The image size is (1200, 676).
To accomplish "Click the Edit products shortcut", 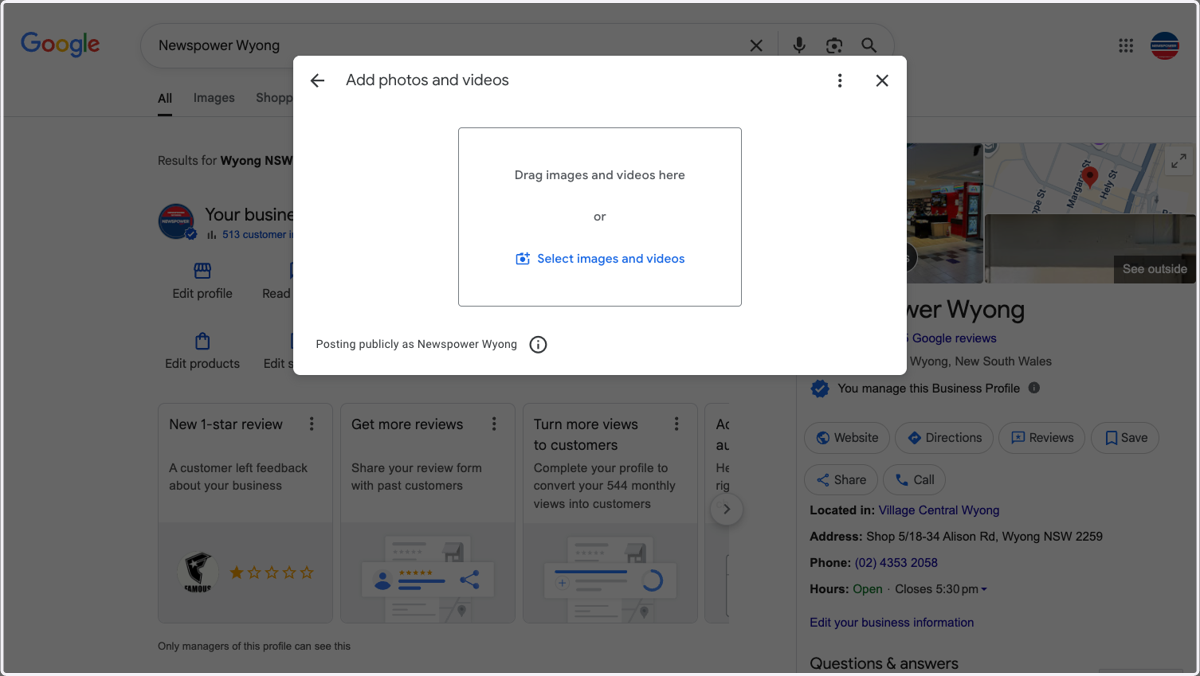I will (x=202, y=351).
